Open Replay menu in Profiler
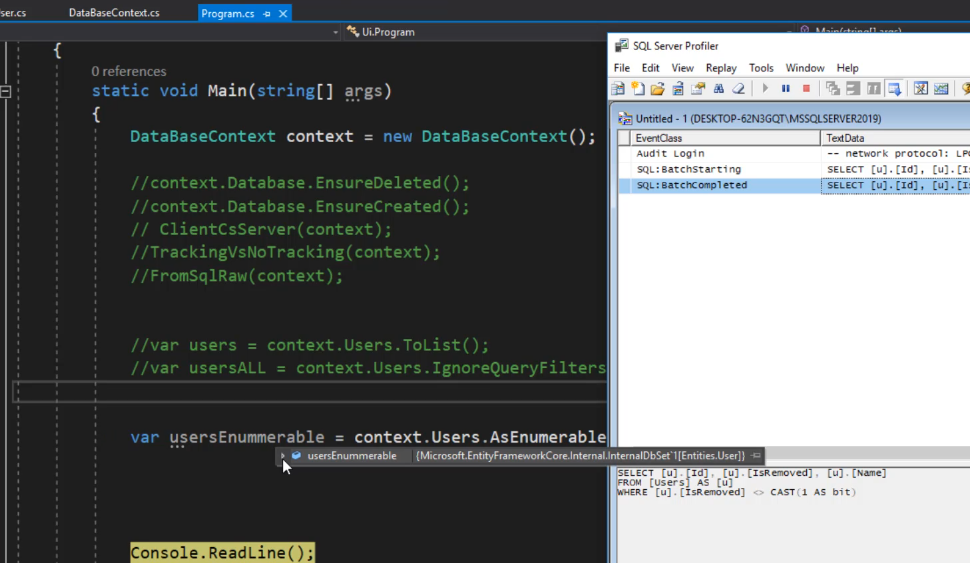 click(x=721, y=68)
